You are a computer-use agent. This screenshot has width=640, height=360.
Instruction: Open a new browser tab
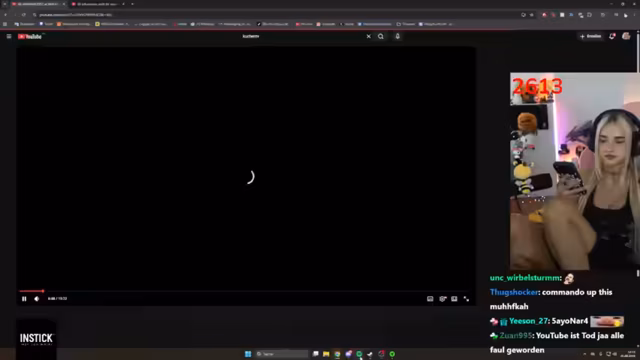pos(132,4)
